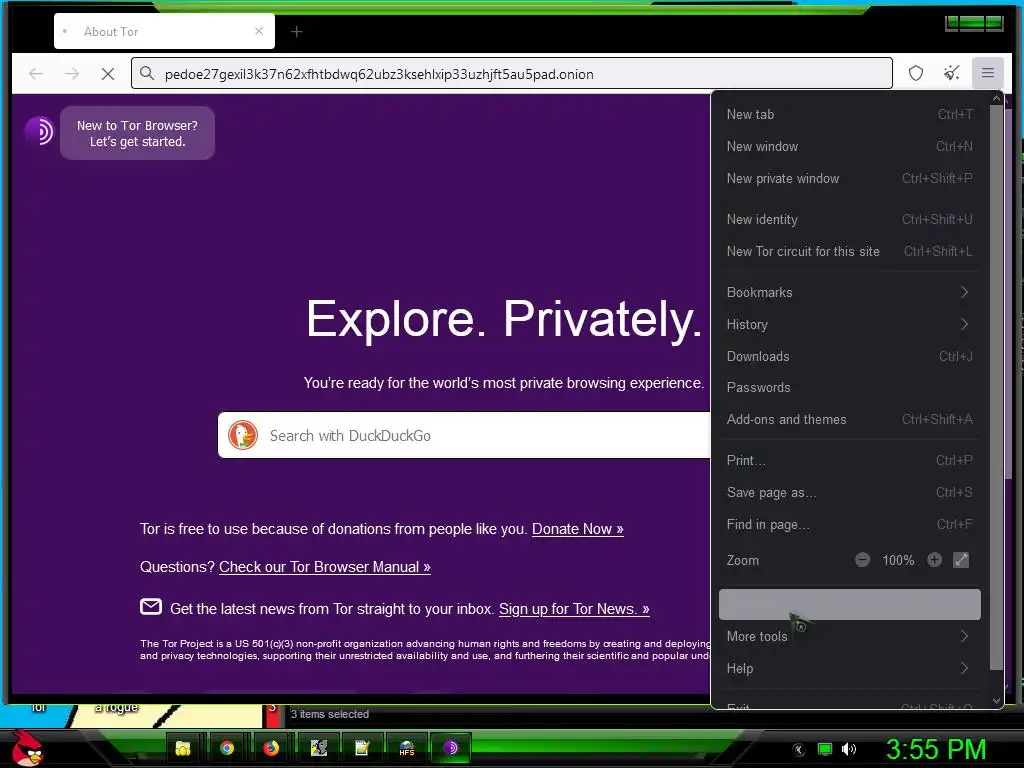Open the HFS taskbar icon
The height and width of the screenshot is (768, 1024).
407,748
